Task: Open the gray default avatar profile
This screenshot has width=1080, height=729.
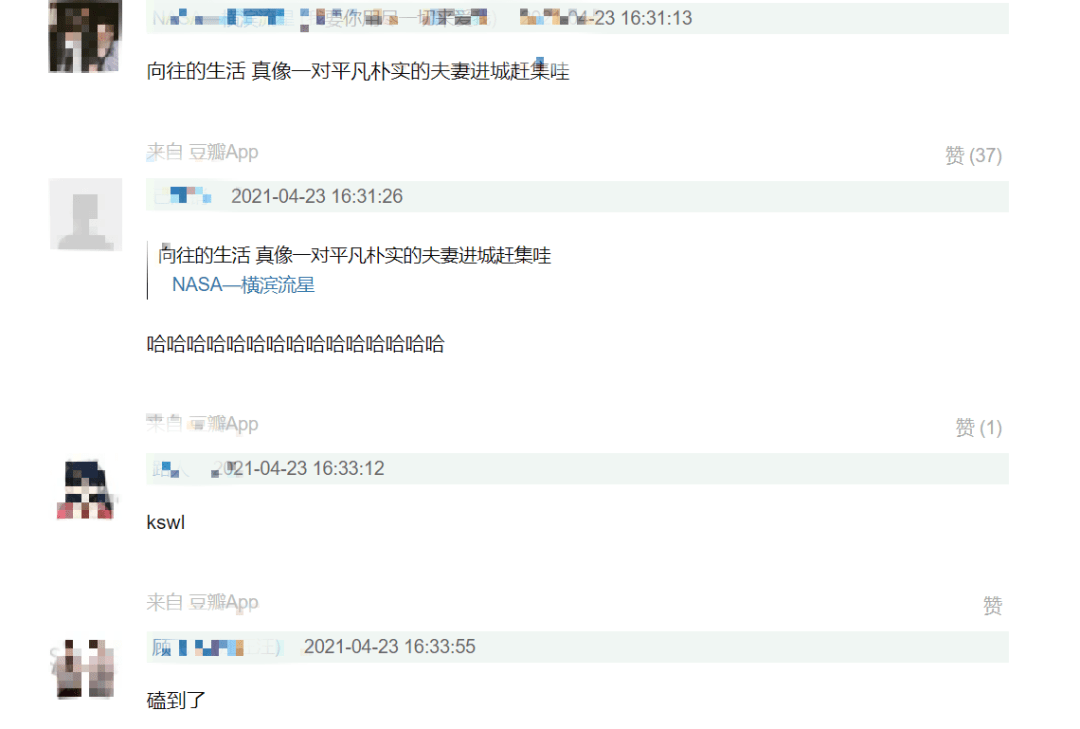Action: click(85, 214)
